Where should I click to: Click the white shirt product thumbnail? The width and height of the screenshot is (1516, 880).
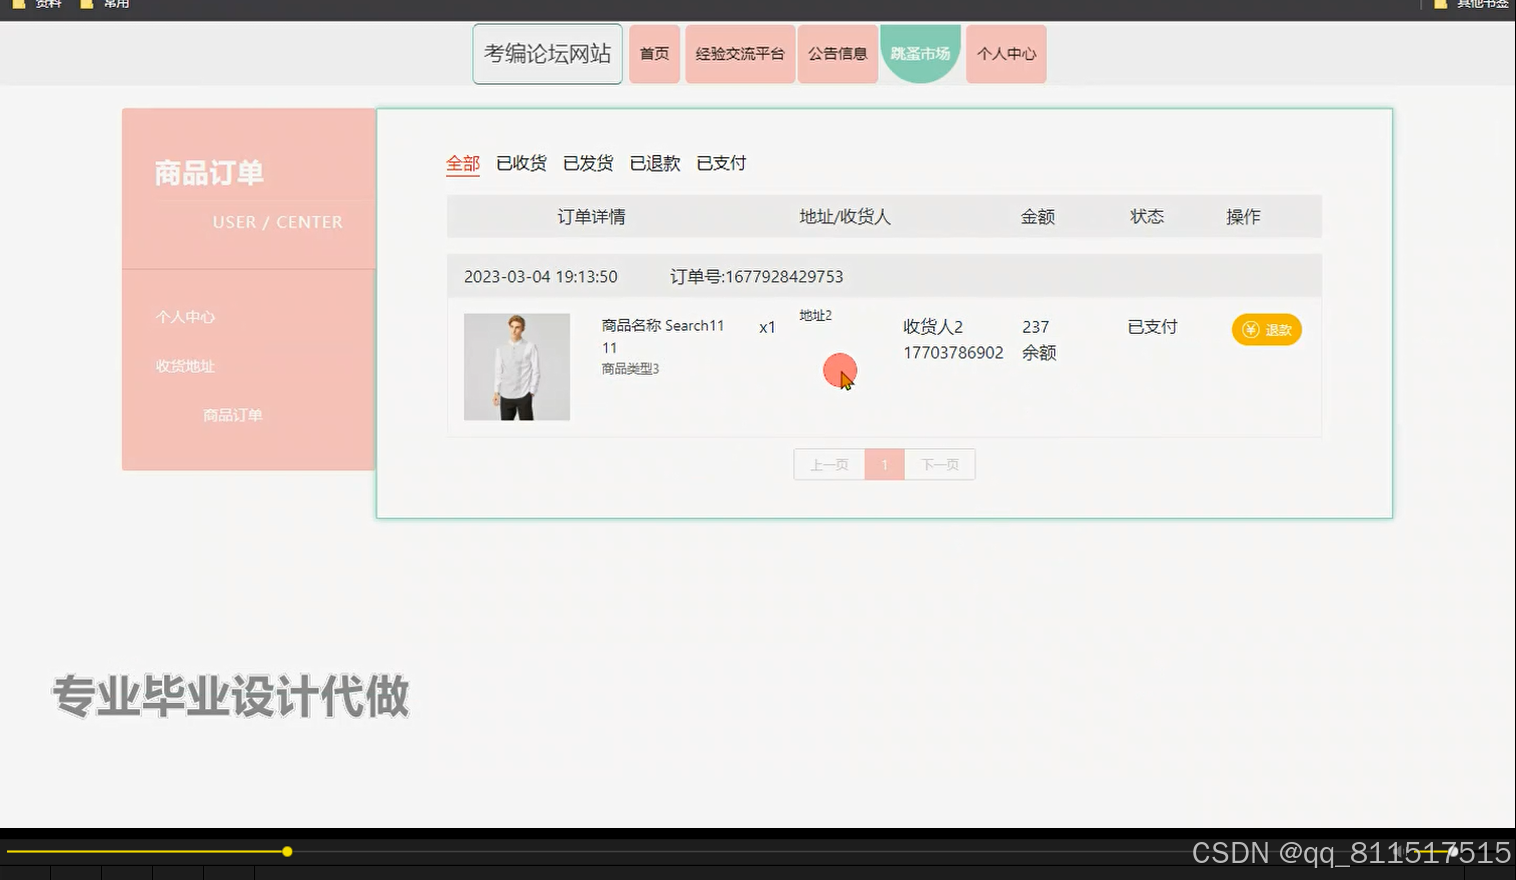pyautogui.click(x=516, y=367)
